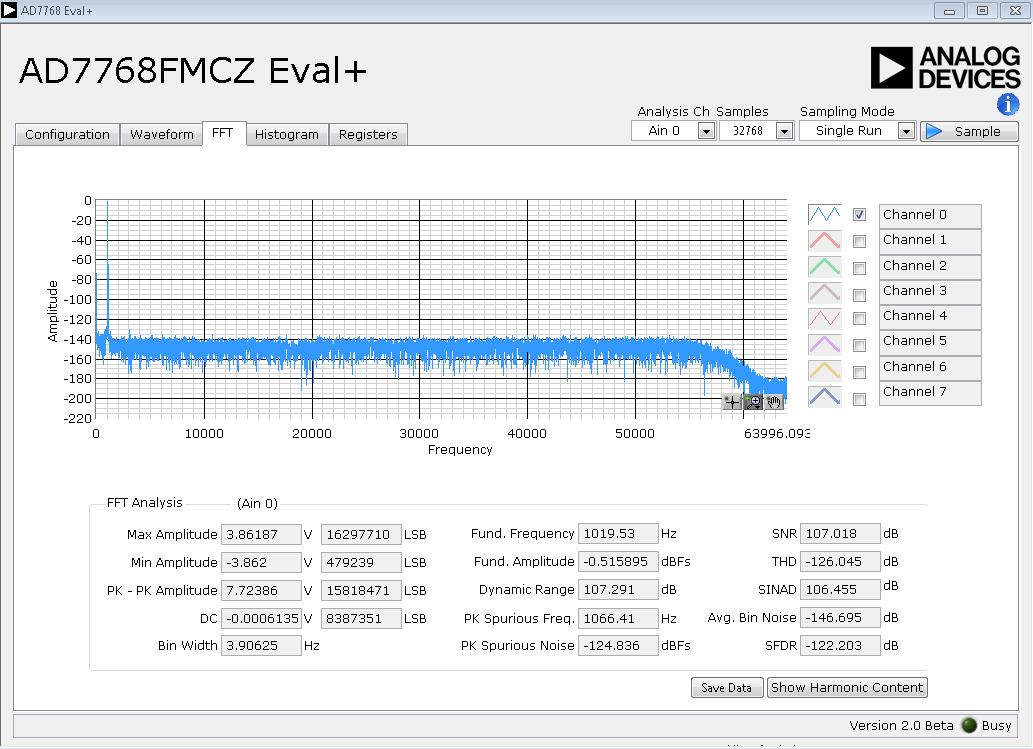
Task: Click the Channel 7 blue-gray plot icon
Action: tap(824, 397)
